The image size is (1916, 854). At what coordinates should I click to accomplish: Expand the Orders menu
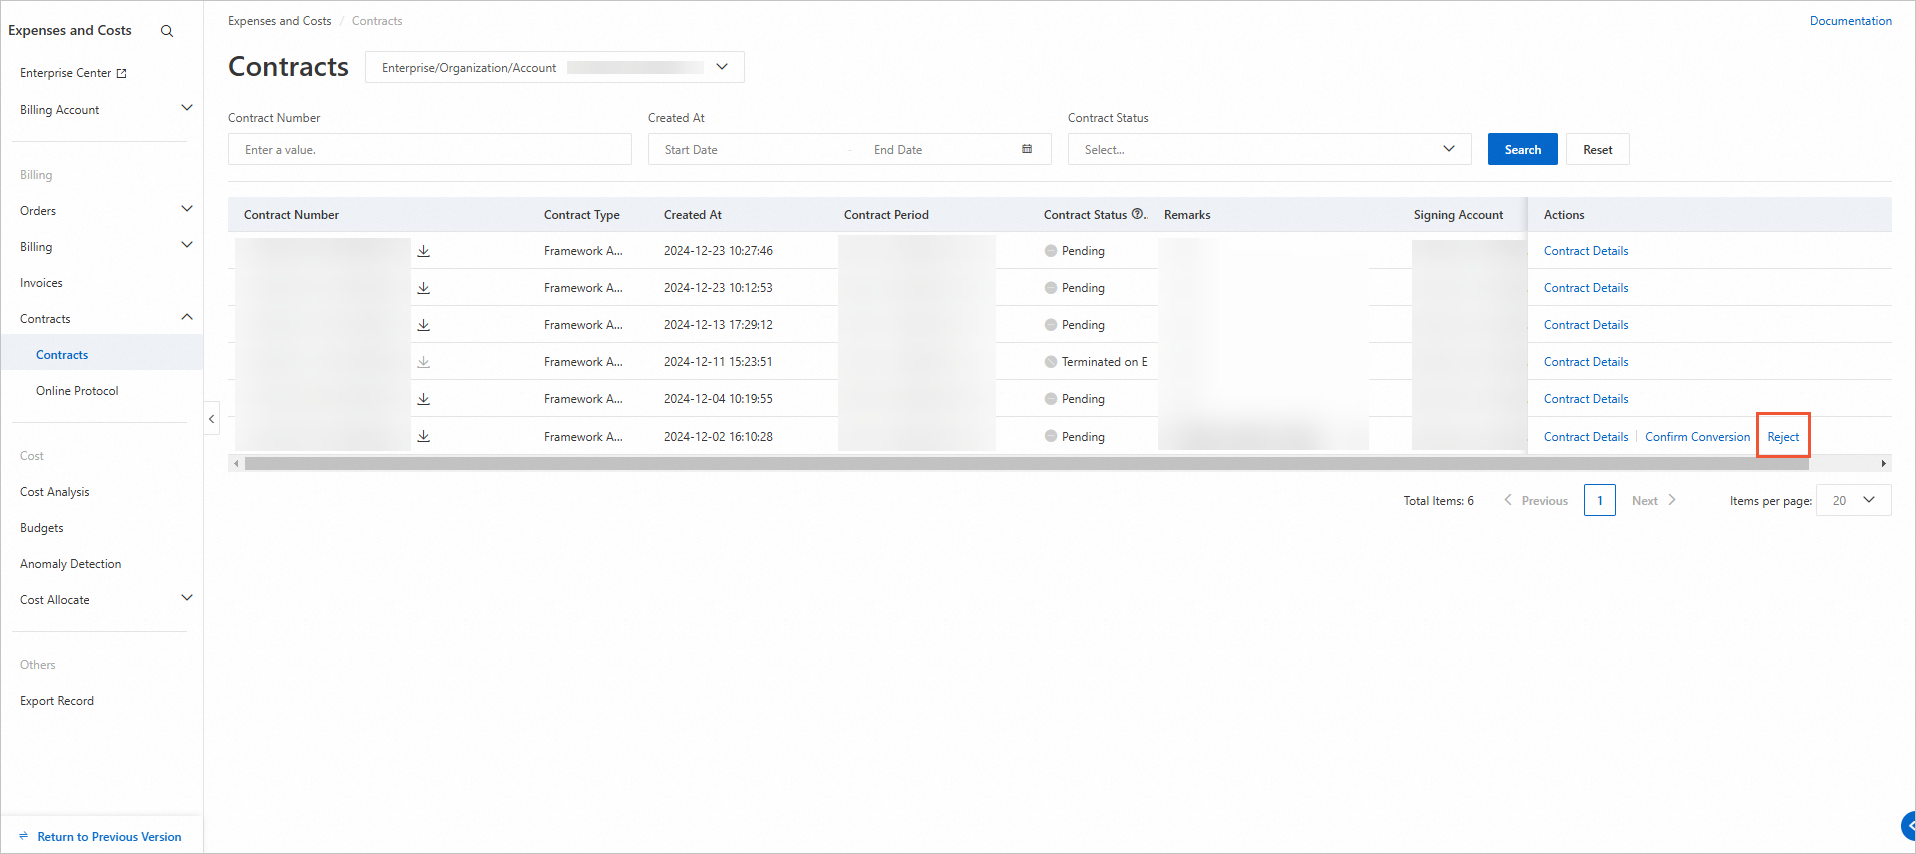tap(186, 209)
